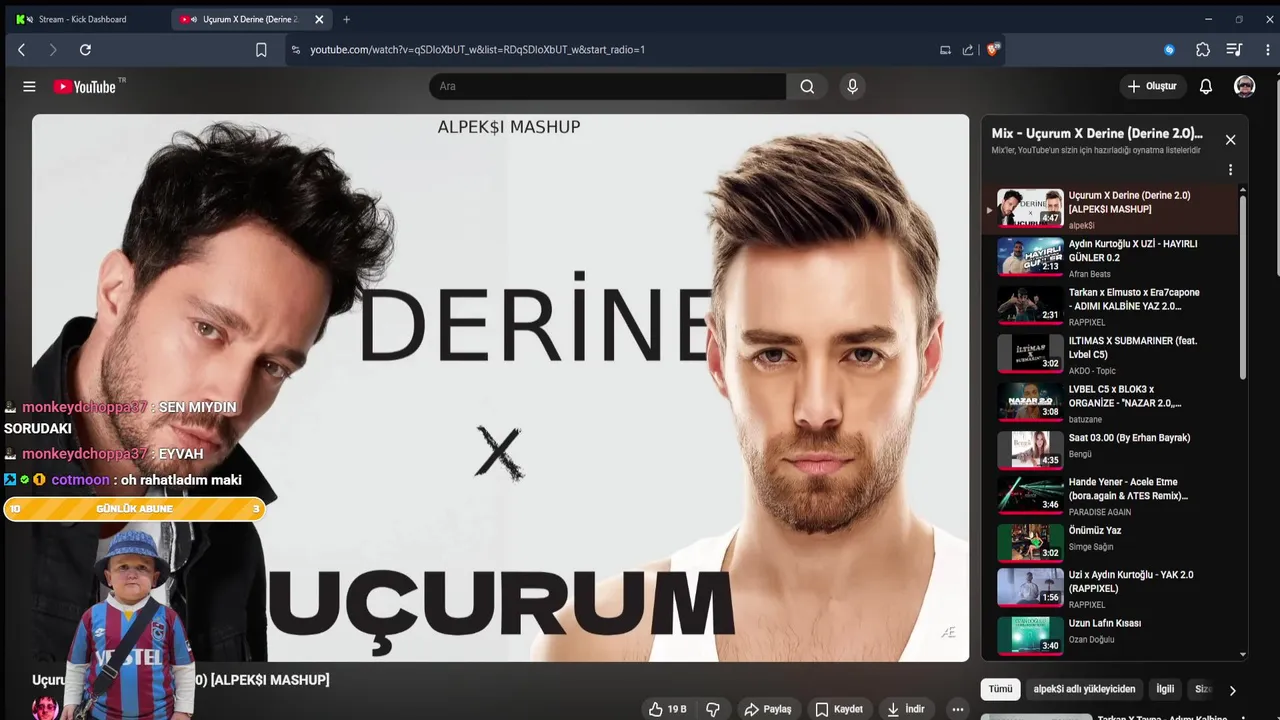Screen dimensions: 1280x720
Task: Open Önümüz Yaz video thumbnail
Action: (x=1030, y=543)
